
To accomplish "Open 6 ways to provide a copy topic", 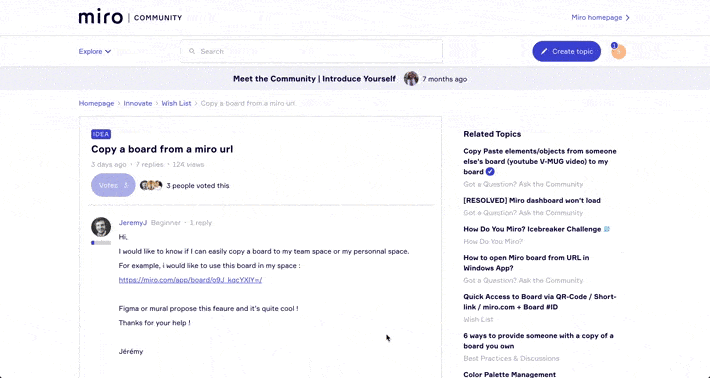I will pos(538,341).
